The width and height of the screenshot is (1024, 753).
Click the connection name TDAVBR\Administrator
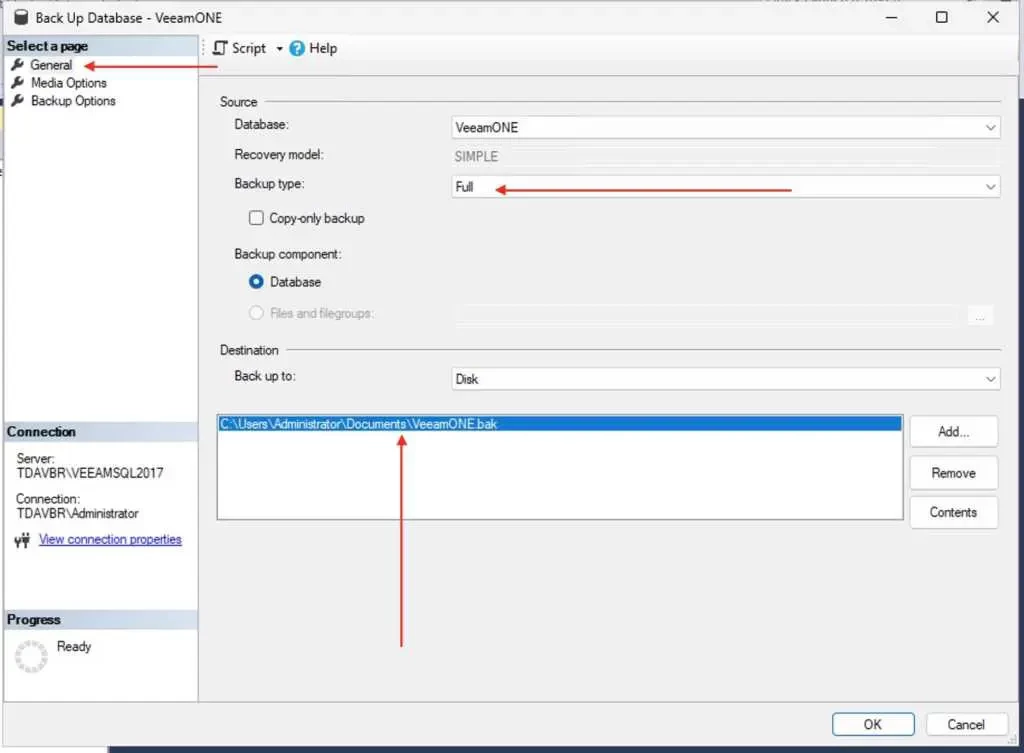[x=78, y=513]
